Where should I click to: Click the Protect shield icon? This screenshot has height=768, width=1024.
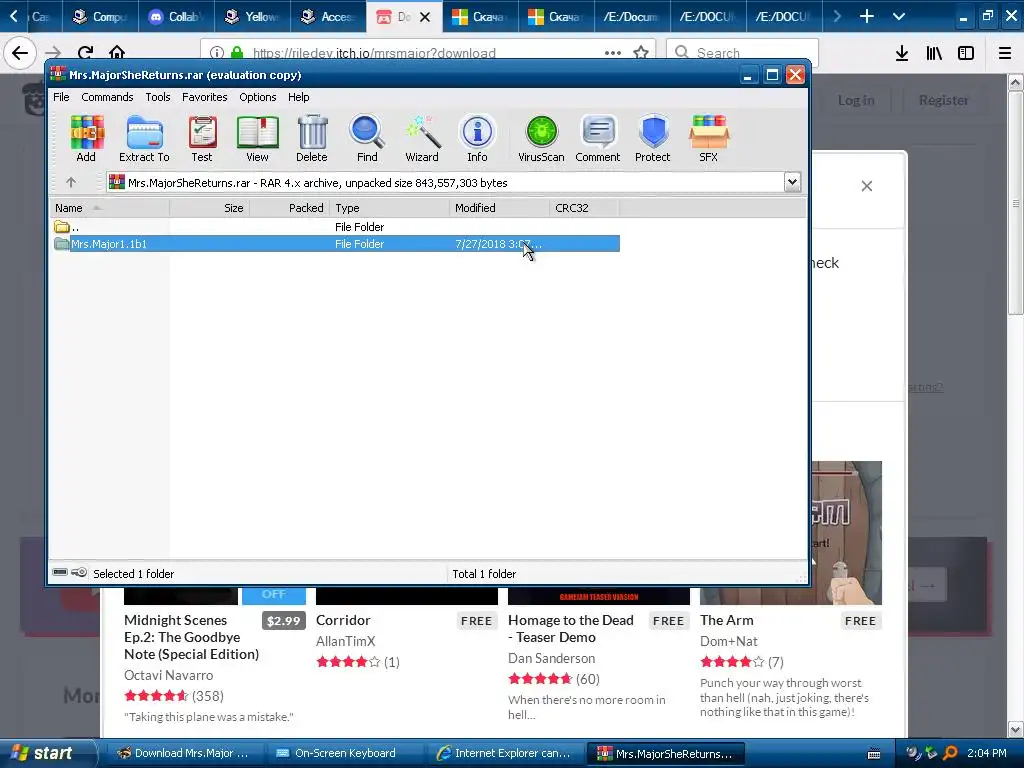coord(653,138)
